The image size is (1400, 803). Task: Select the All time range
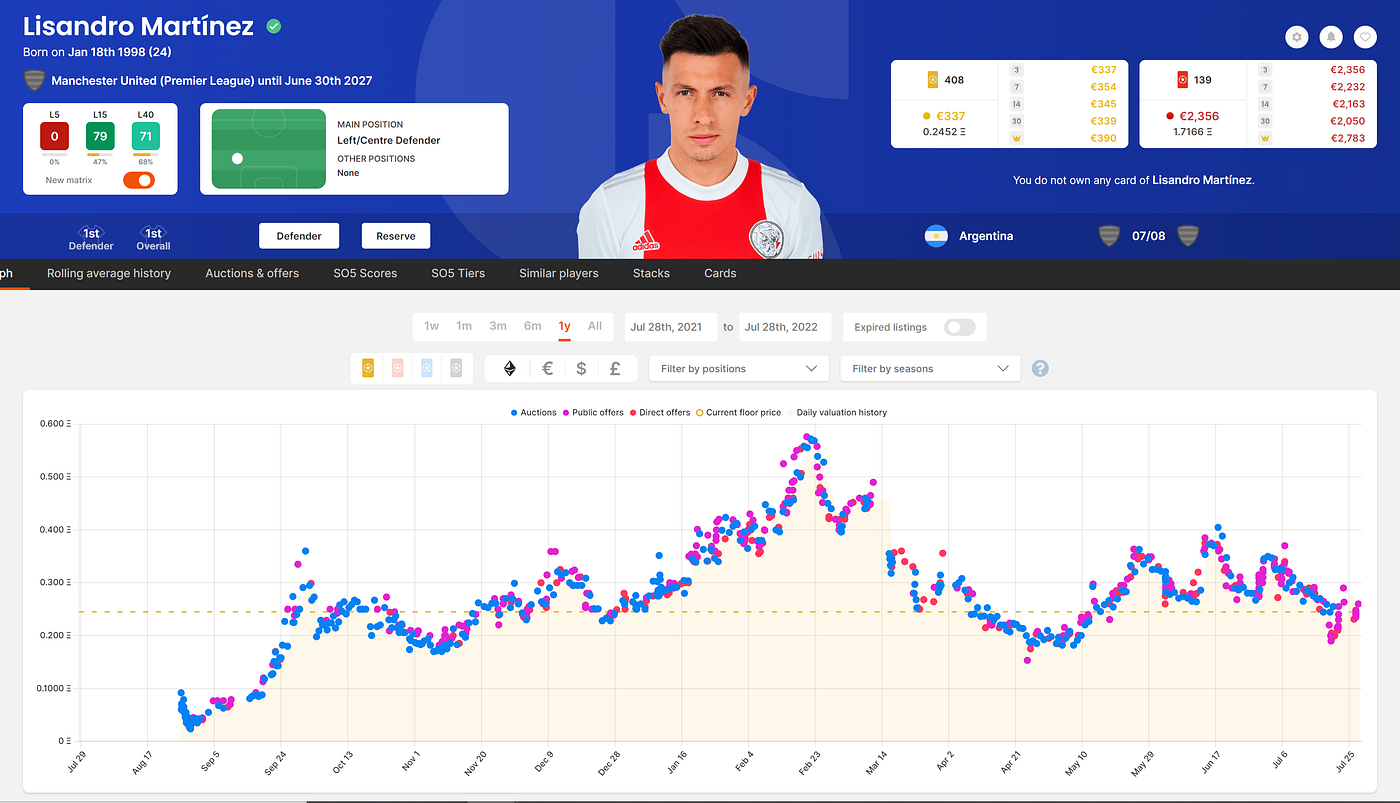click(595, 326)
